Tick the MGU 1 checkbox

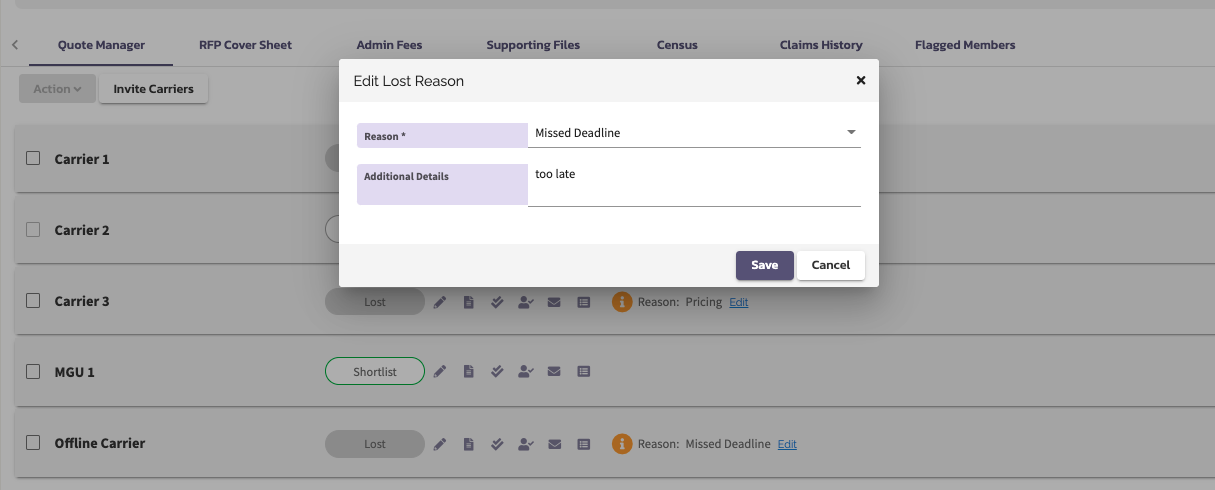pos(33,371)
